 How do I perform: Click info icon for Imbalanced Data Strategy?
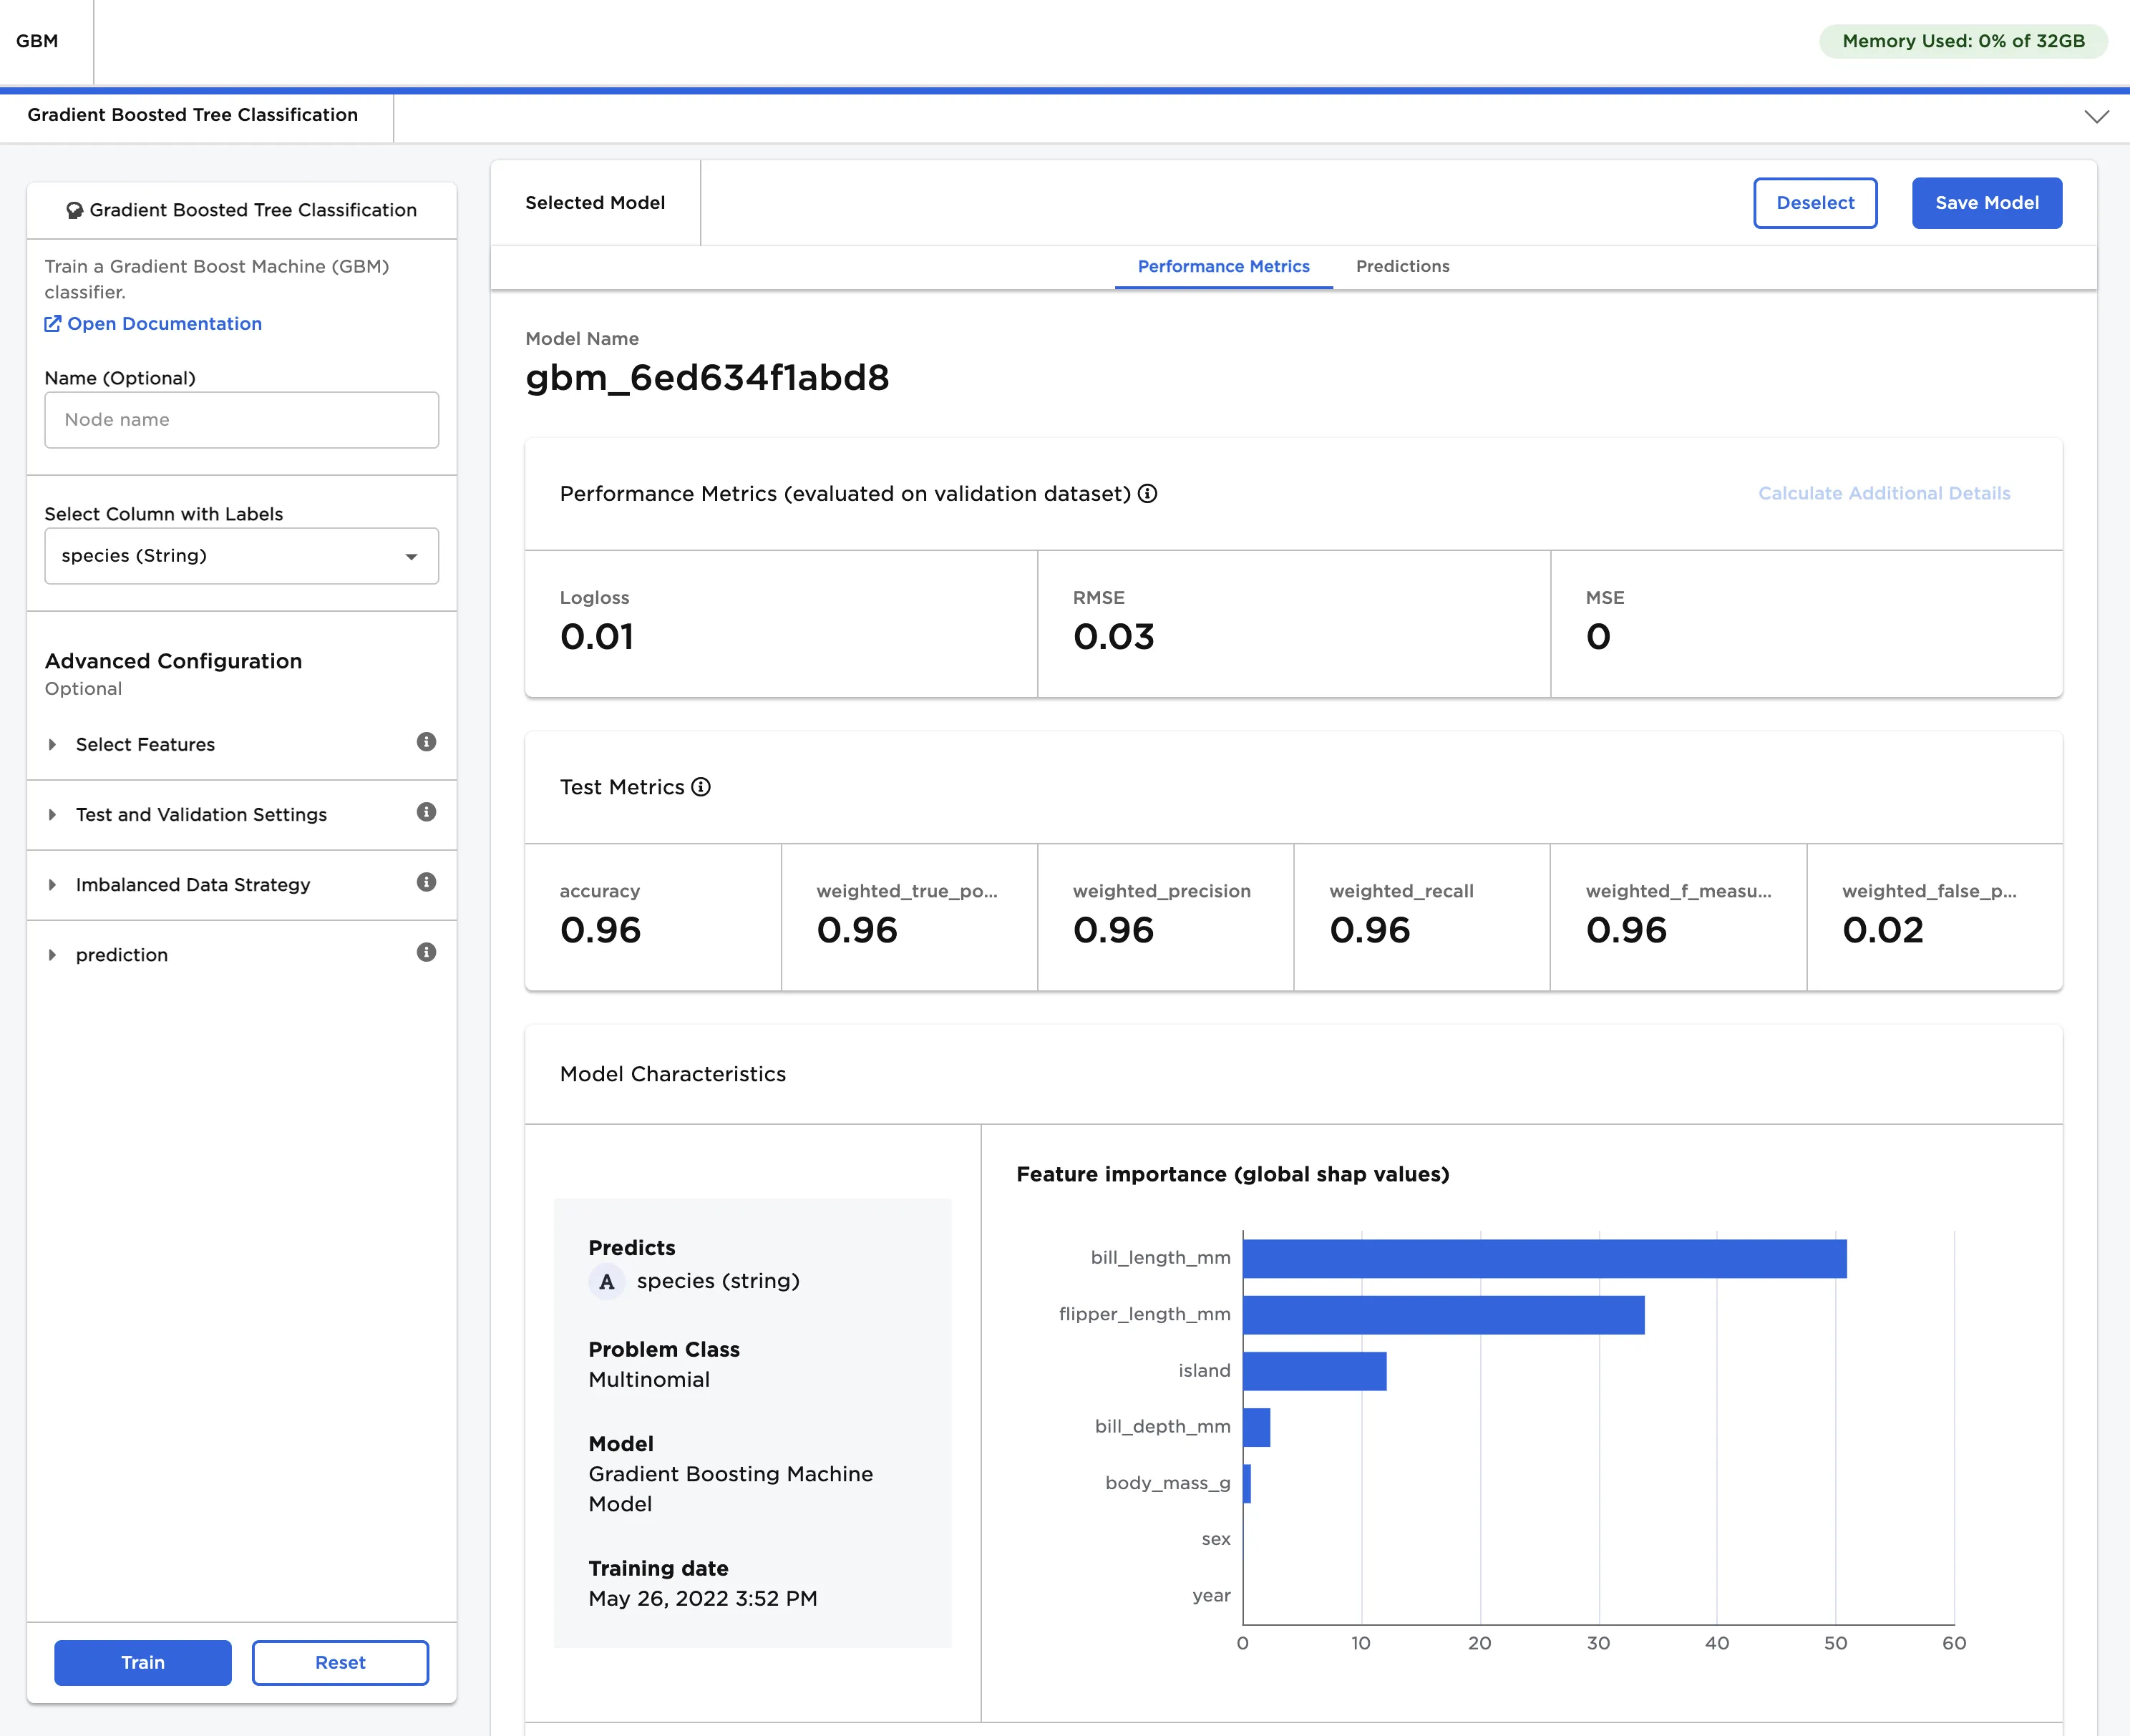click(x=426, y=882)
